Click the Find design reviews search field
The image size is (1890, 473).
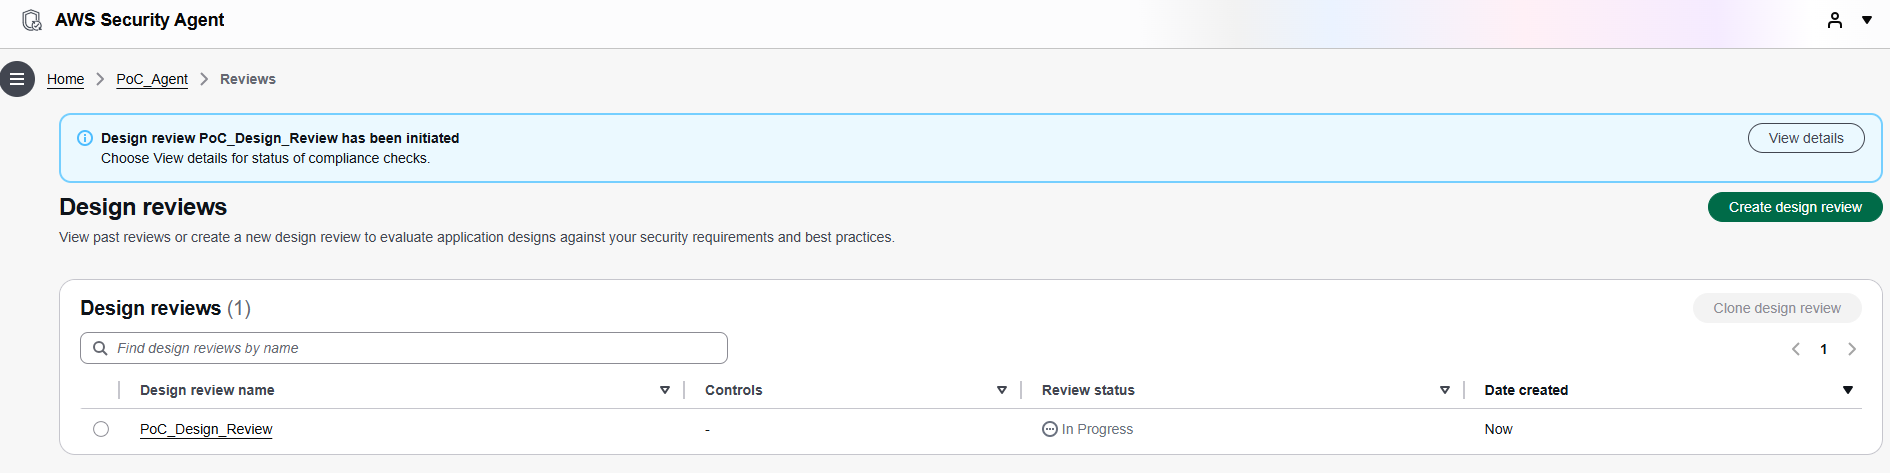coord(410,348)
